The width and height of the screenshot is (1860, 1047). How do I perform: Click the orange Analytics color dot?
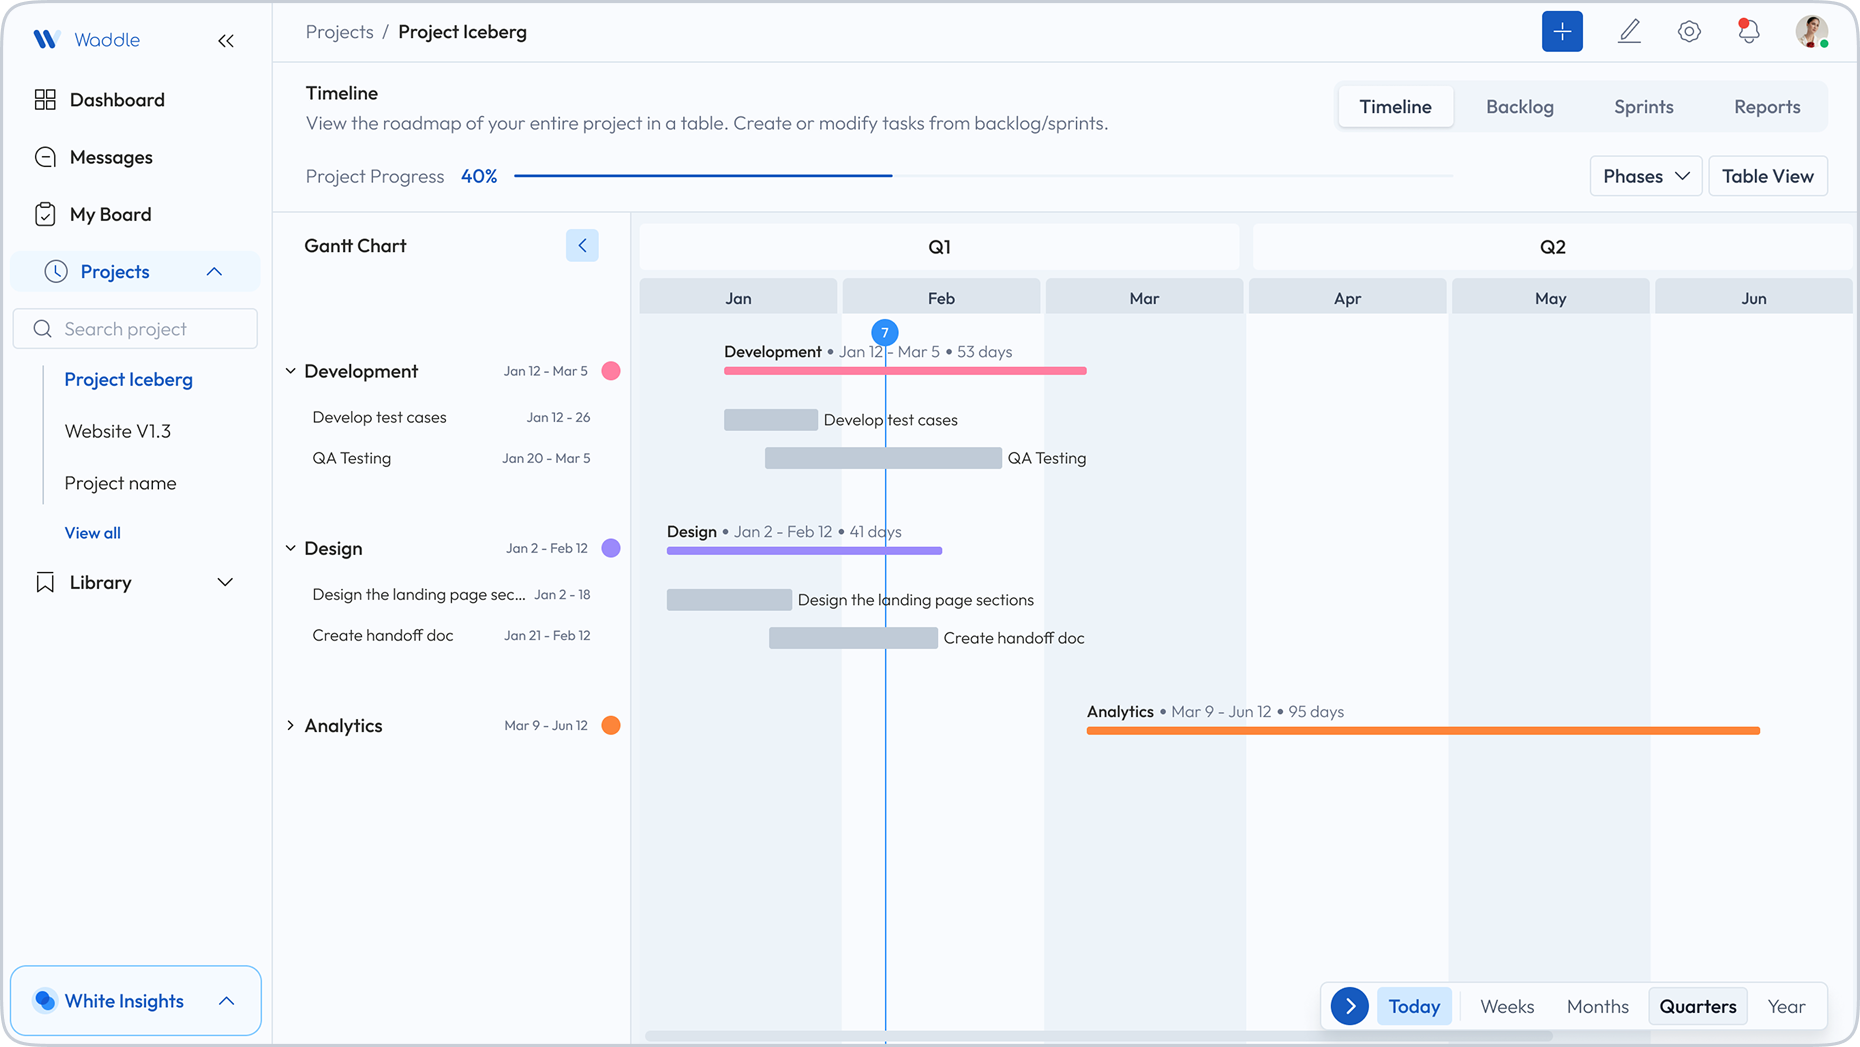(611, 726)
